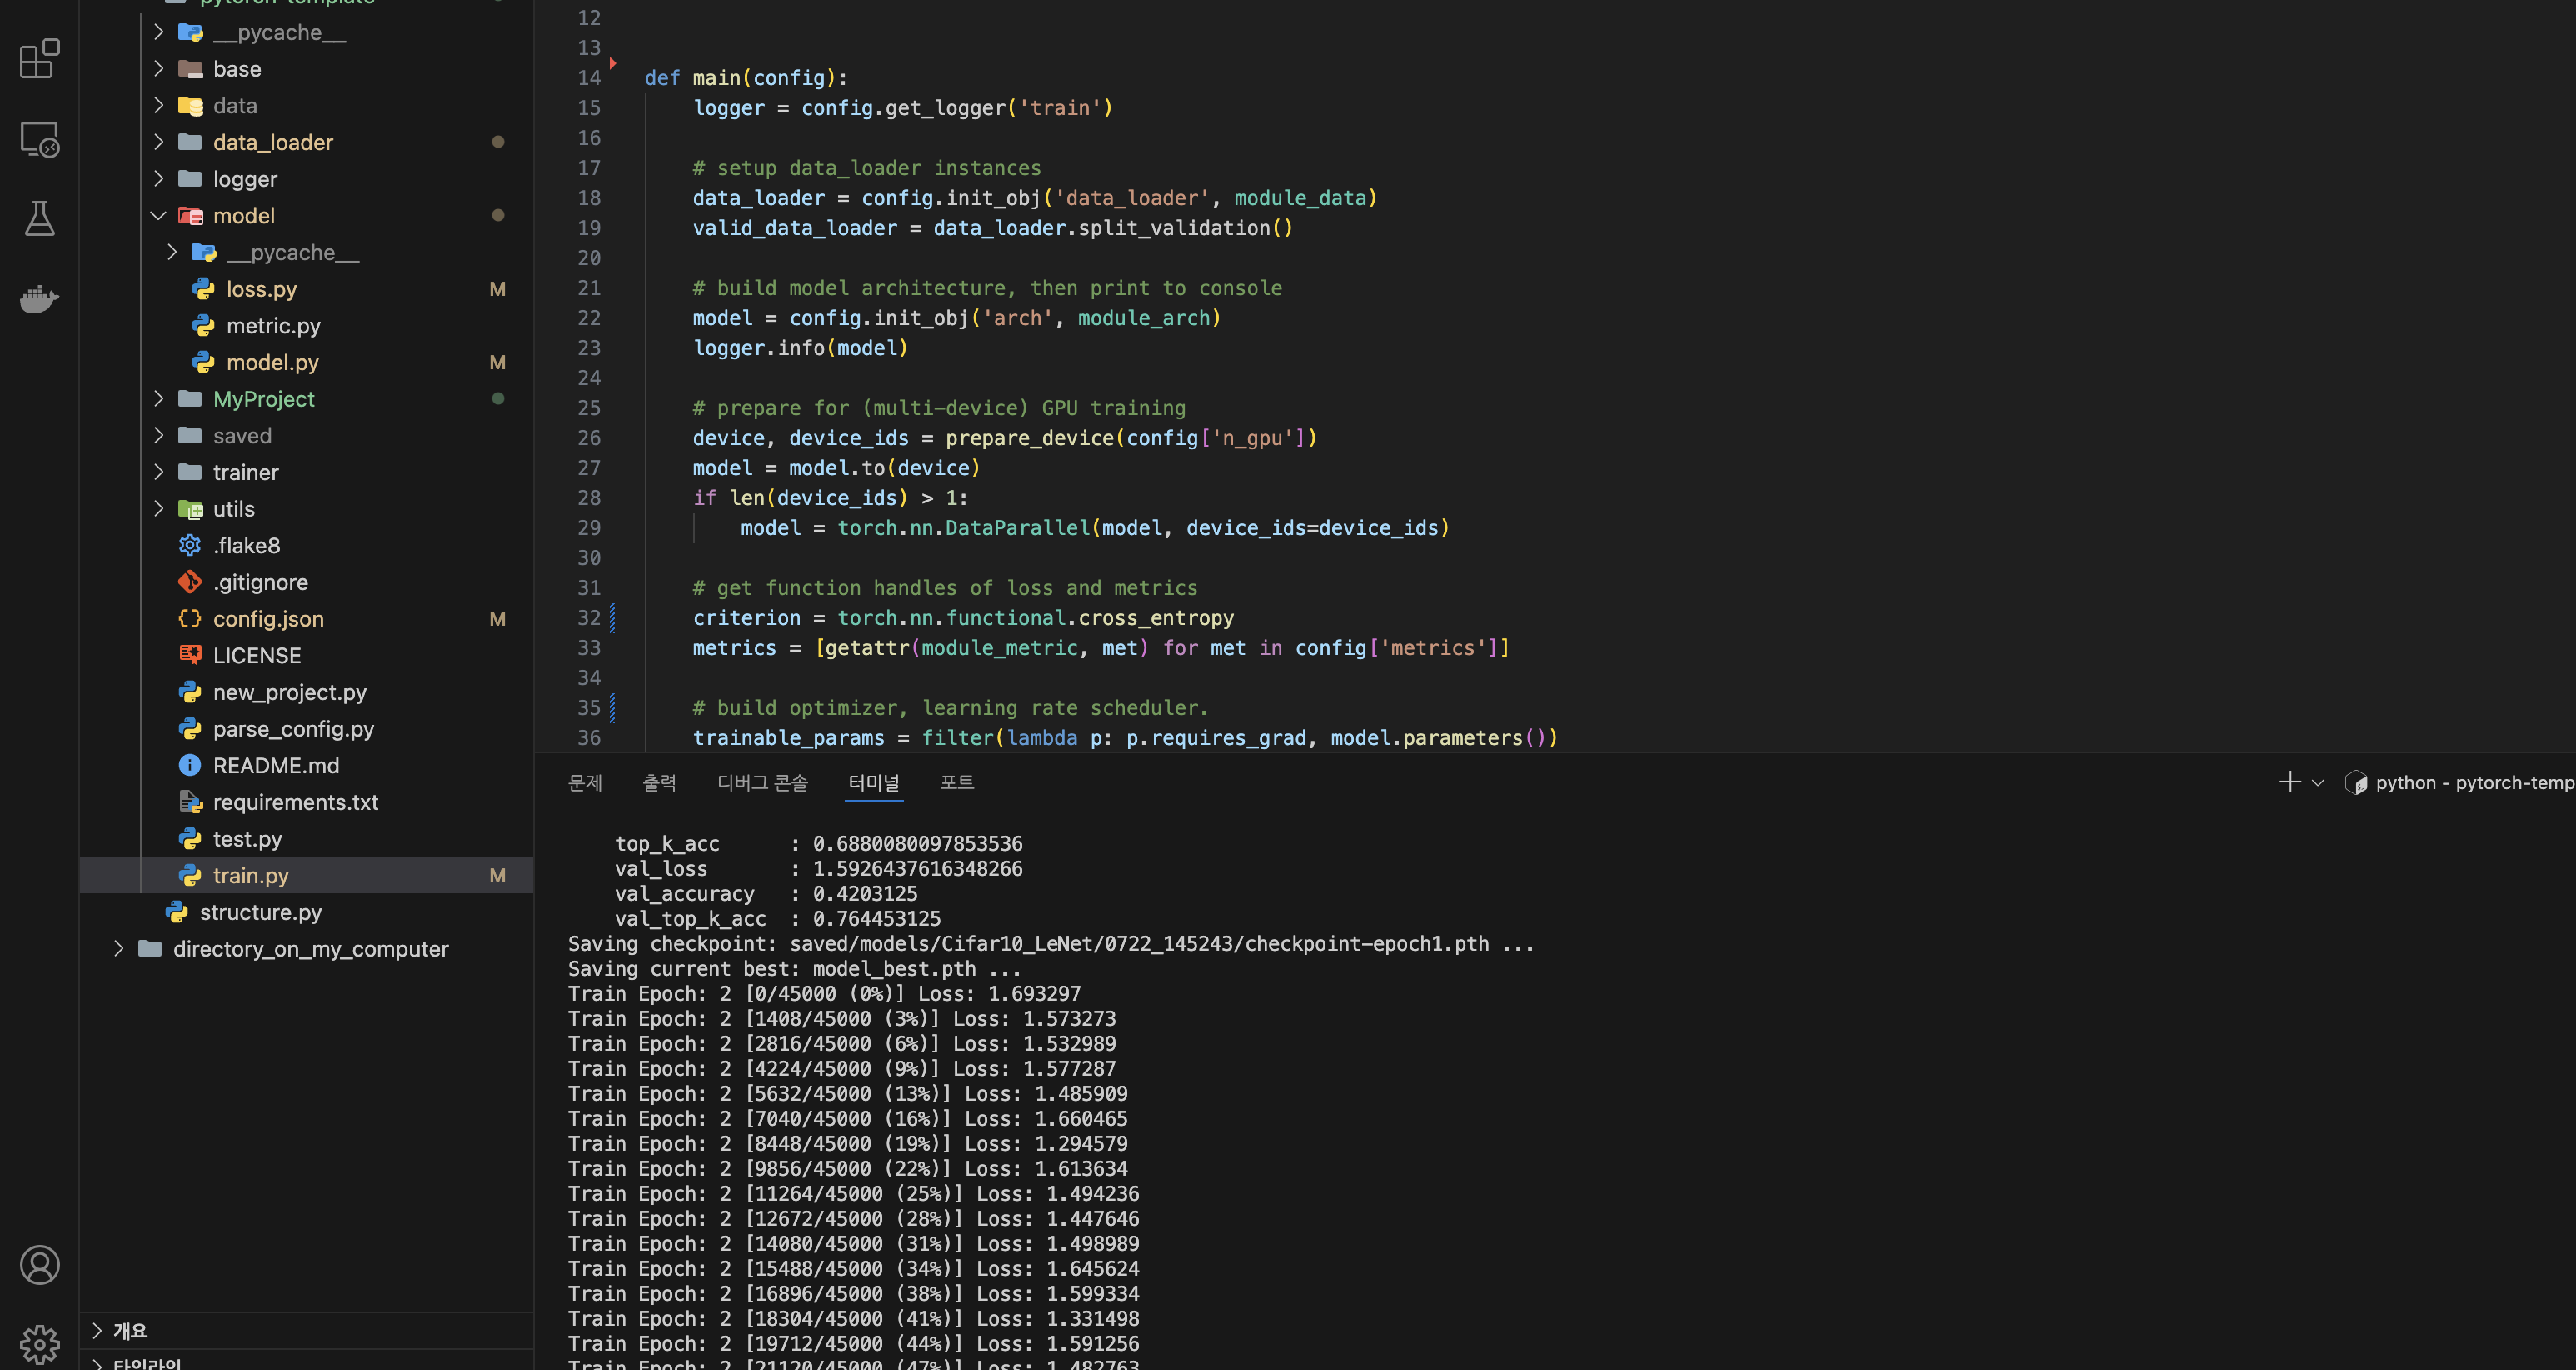The width and height of the screenshot is (2576, 1370).
Task: Open the Testing flask icon
Action: coord(39,218)
